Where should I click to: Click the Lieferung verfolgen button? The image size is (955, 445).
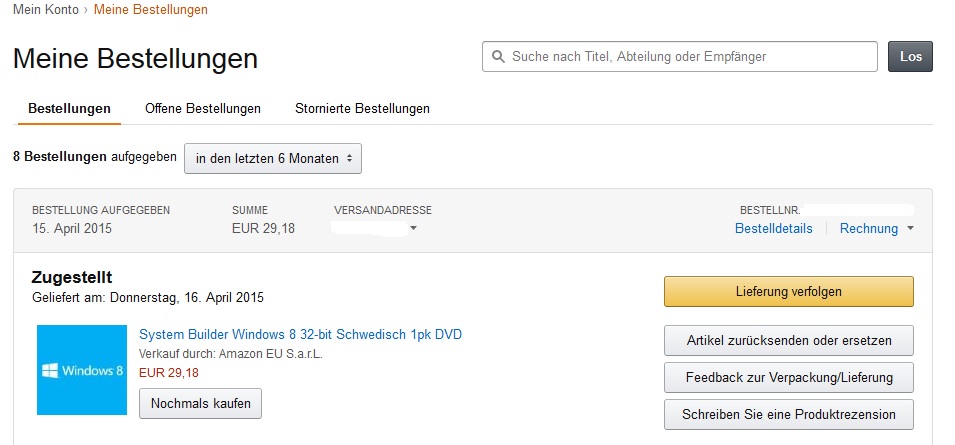click(x=788, y=291)
